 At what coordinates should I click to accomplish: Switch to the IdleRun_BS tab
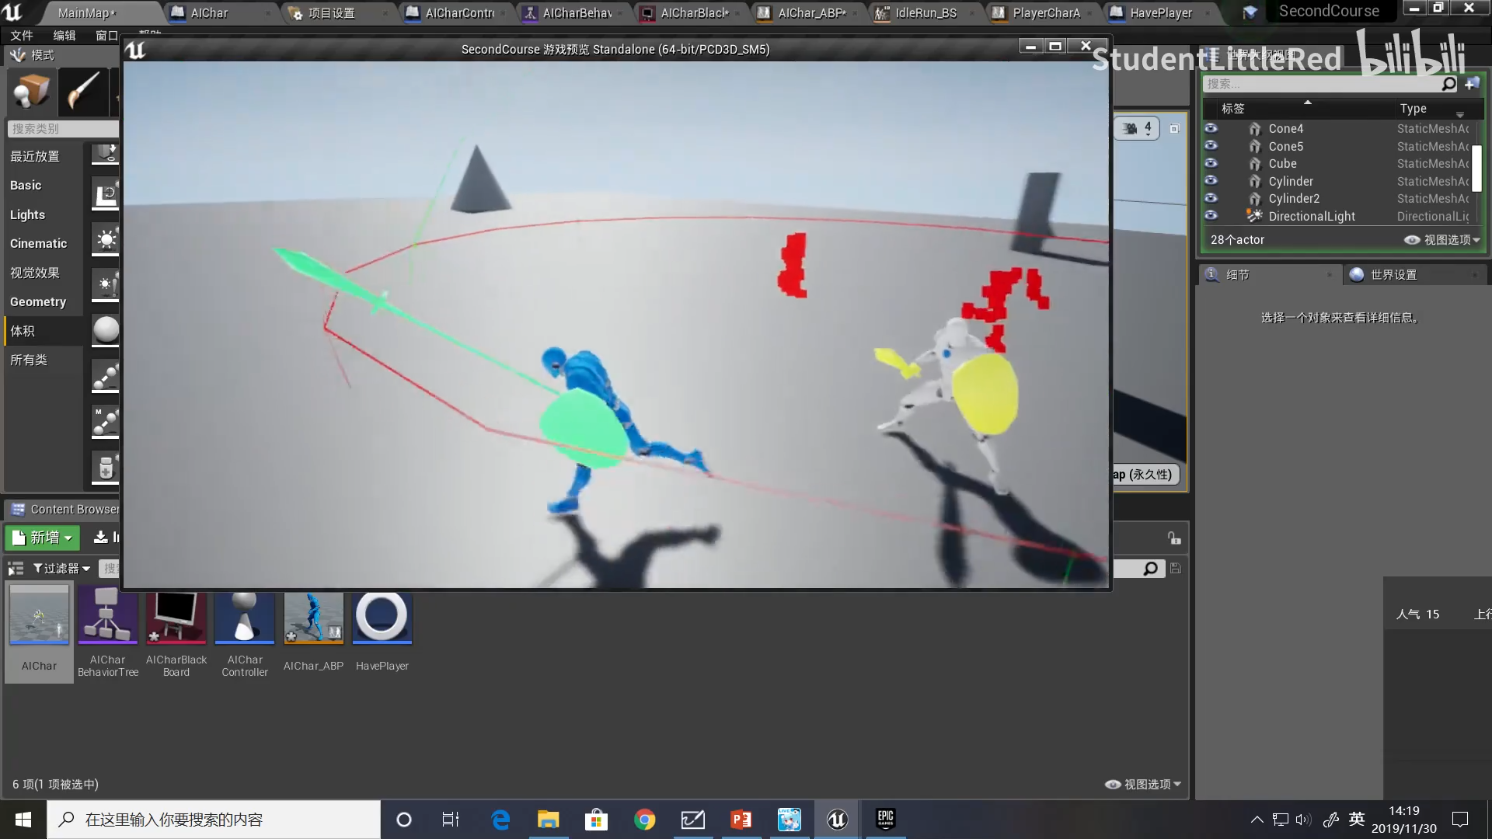(x=926, y=13)
